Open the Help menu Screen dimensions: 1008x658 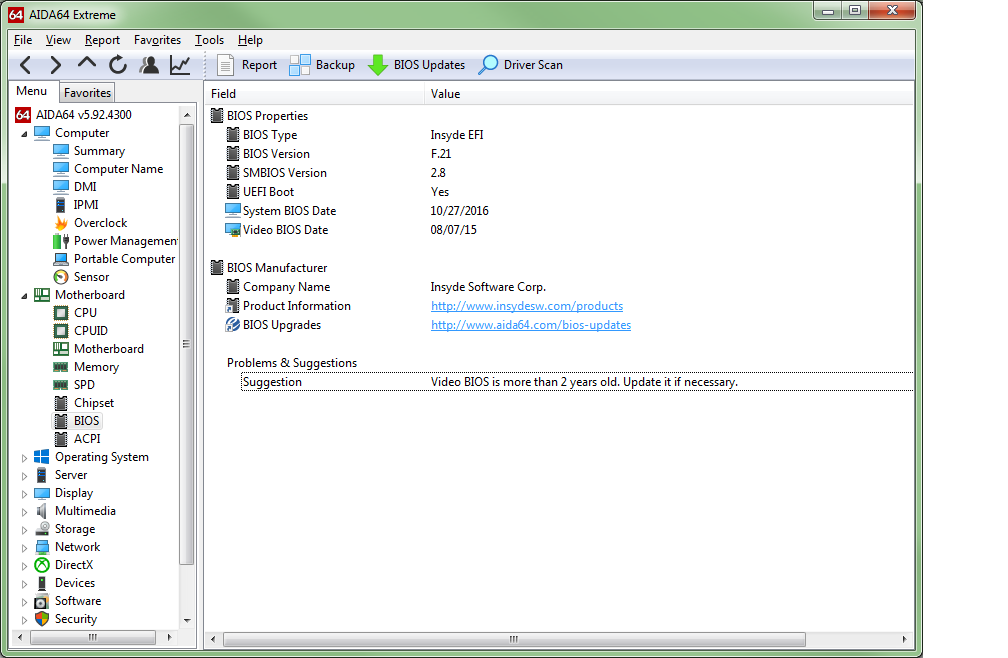pyautogui.click(x=250, y=40)
